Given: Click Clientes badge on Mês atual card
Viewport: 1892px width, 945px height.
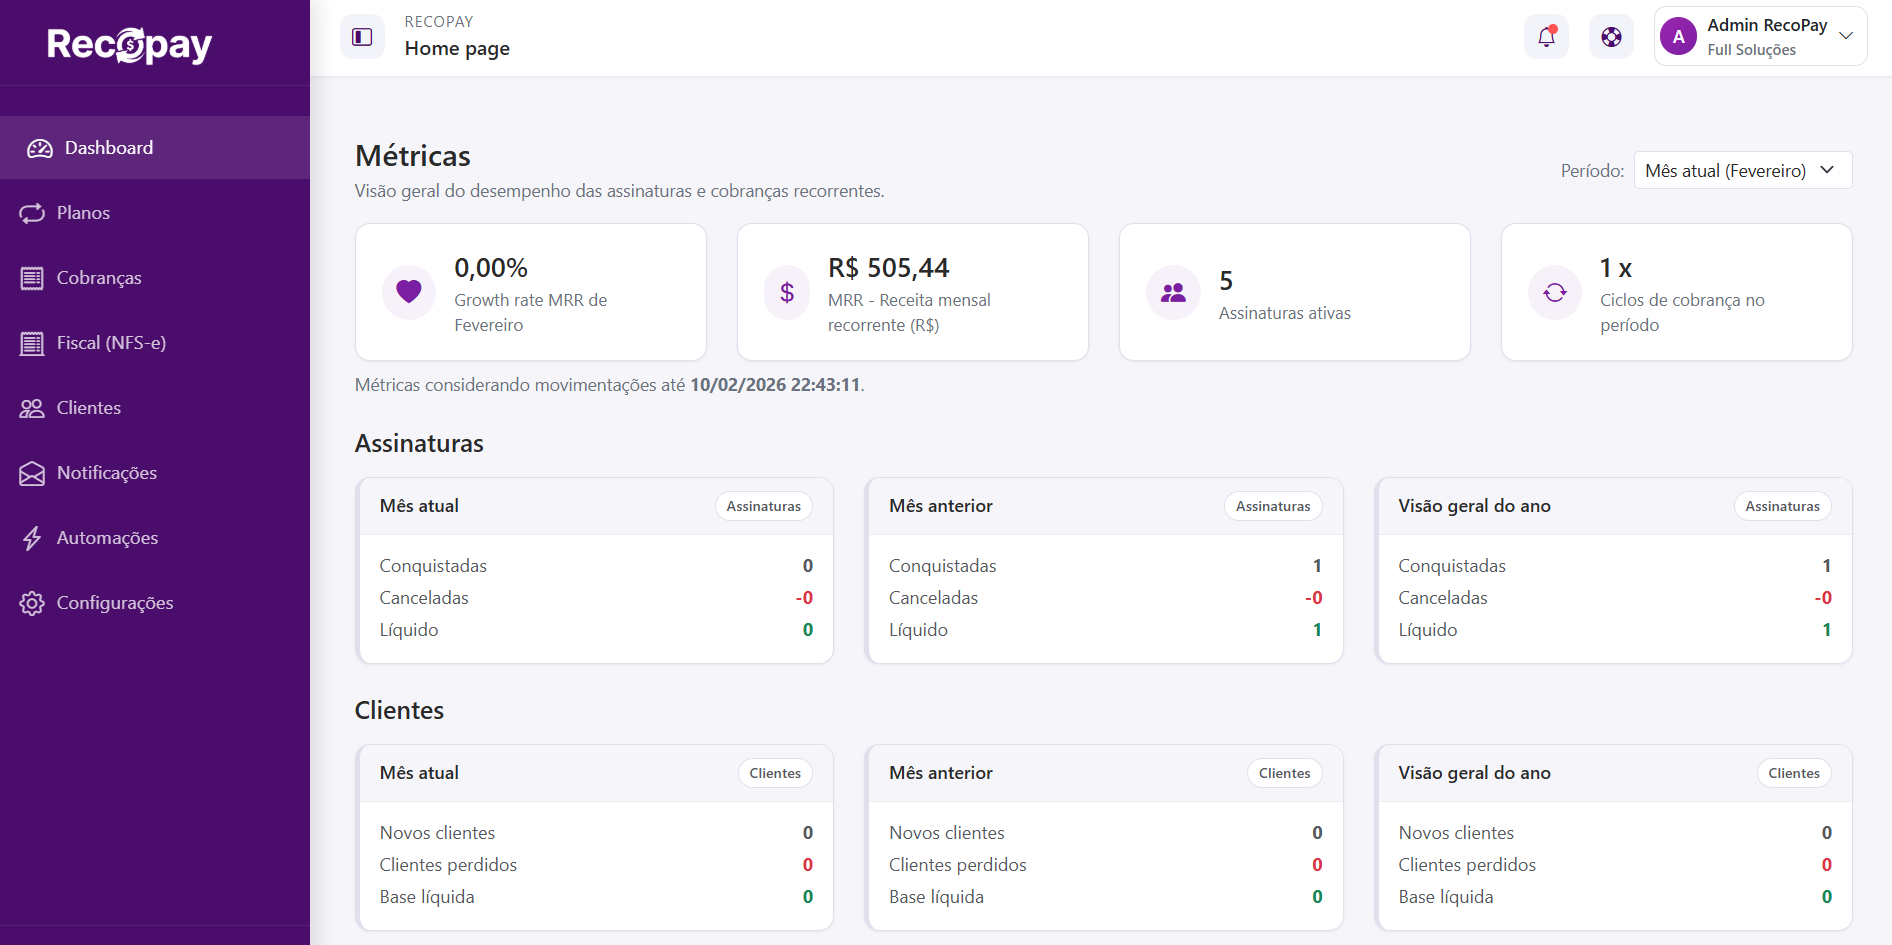Looking at the screenshot, I should pyautogui.click(x=775, y=773).
